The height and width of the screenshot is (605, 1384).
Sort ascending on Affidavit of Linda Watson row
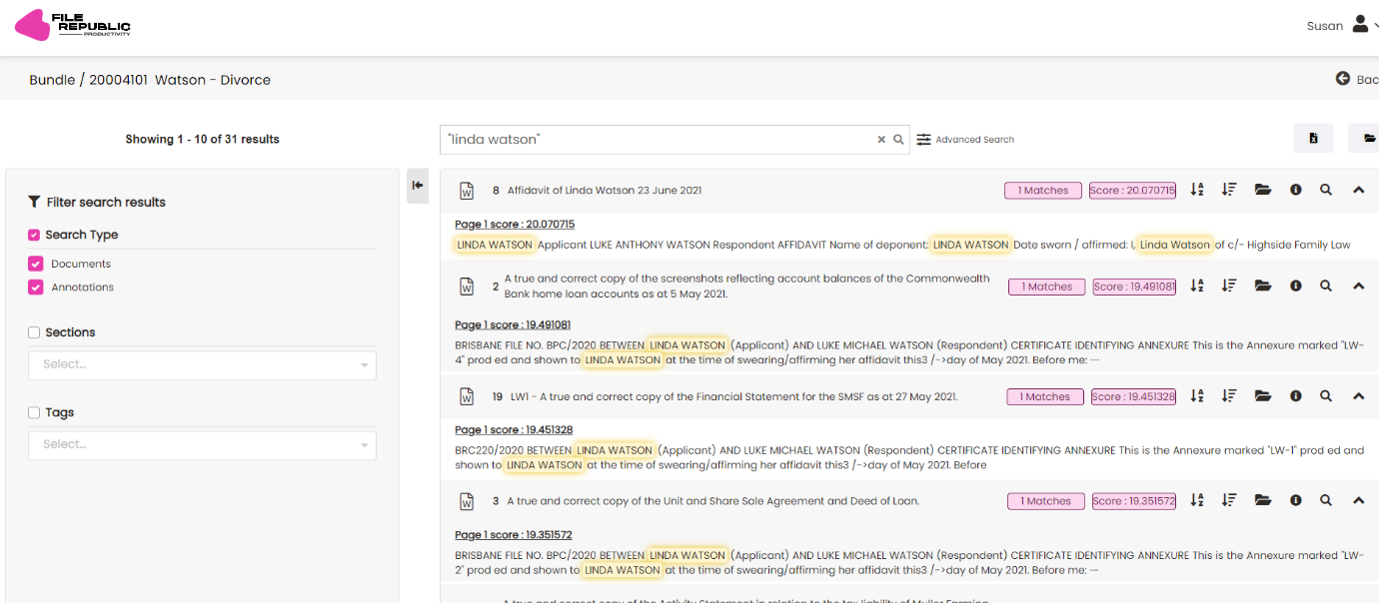coord(1197,190)
